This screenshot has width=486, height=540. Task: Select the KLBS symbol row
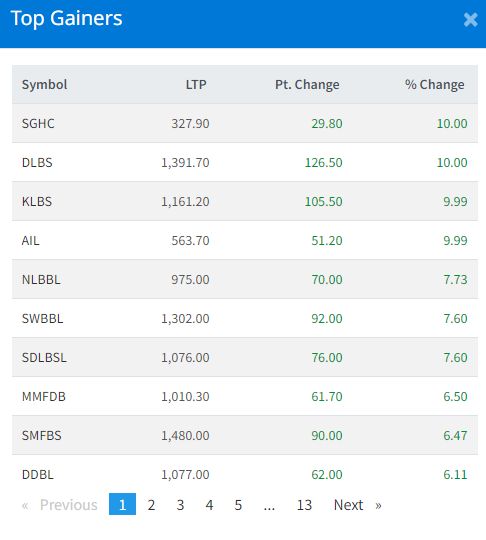point(245,201)
